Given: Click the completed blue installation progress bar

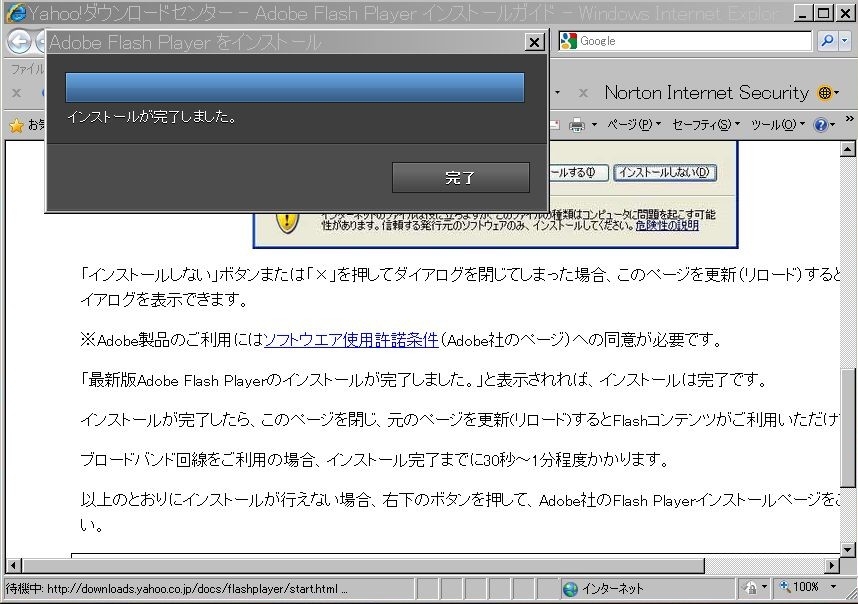Looking at the screenshot, I should click(x=295, y=88).
